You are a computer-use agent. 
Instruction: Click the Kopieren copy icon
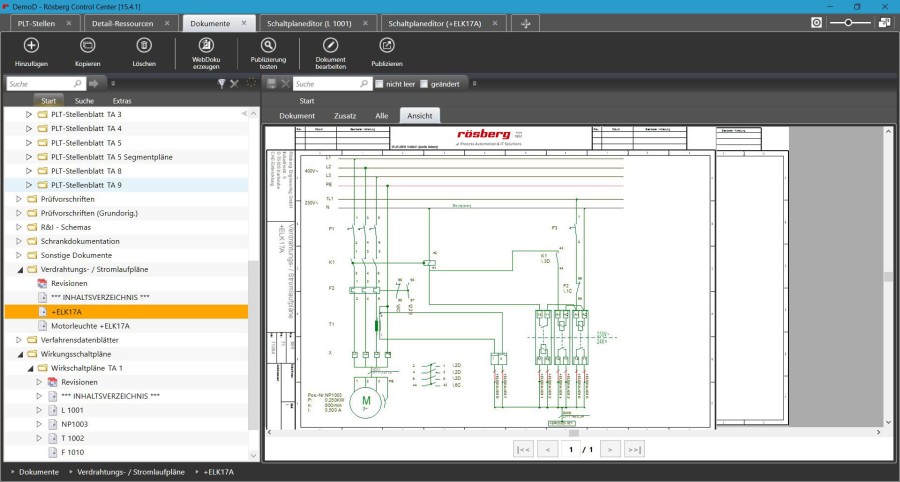[x=87, y=45]
